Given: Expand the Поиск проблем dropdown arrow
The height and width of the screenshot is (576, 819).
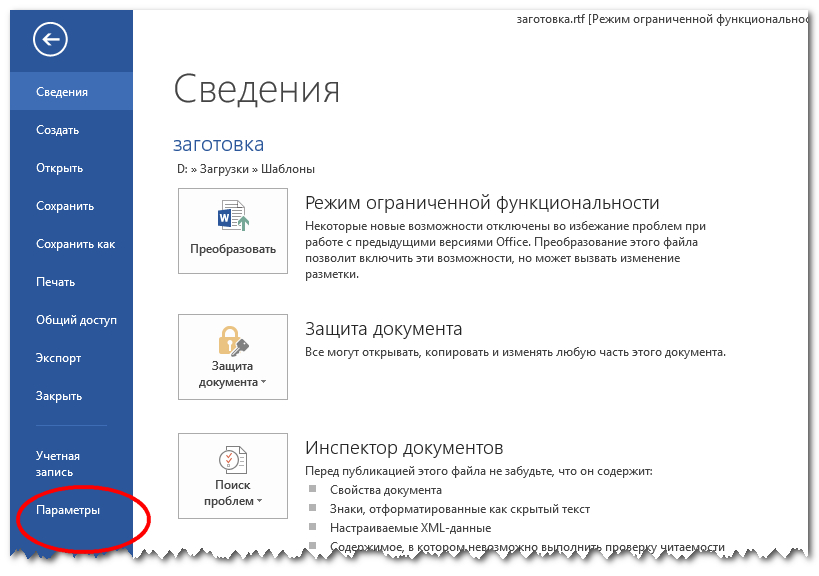Looking at the screenshot, I should coord(259,501).
